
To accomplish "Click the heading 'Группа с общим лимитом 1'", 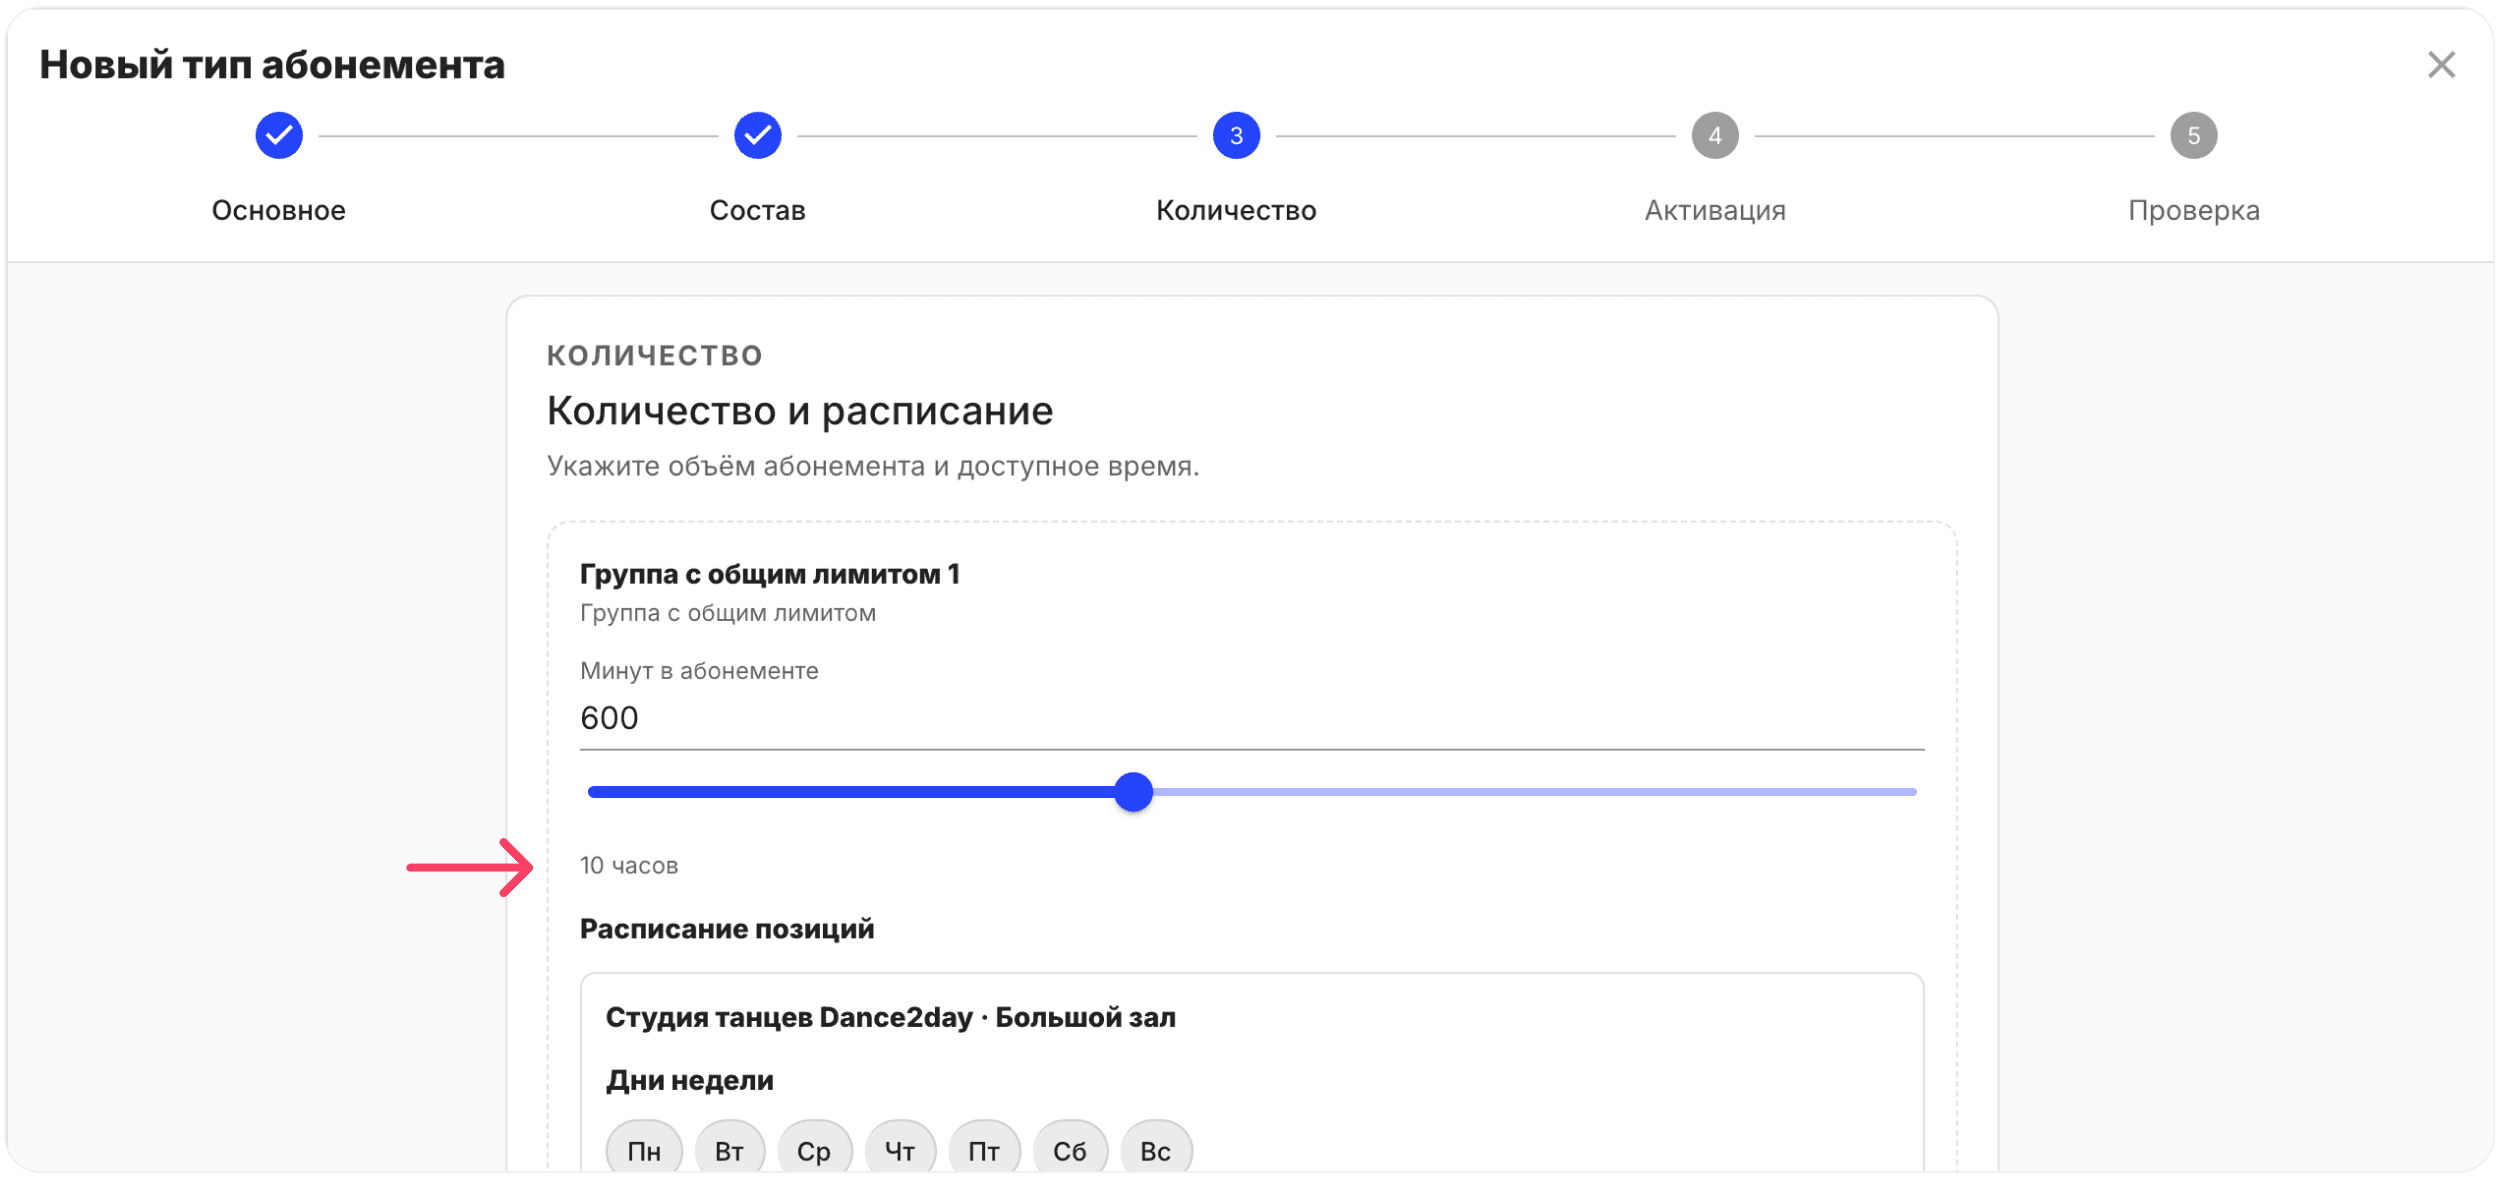I will coord(770,574).
